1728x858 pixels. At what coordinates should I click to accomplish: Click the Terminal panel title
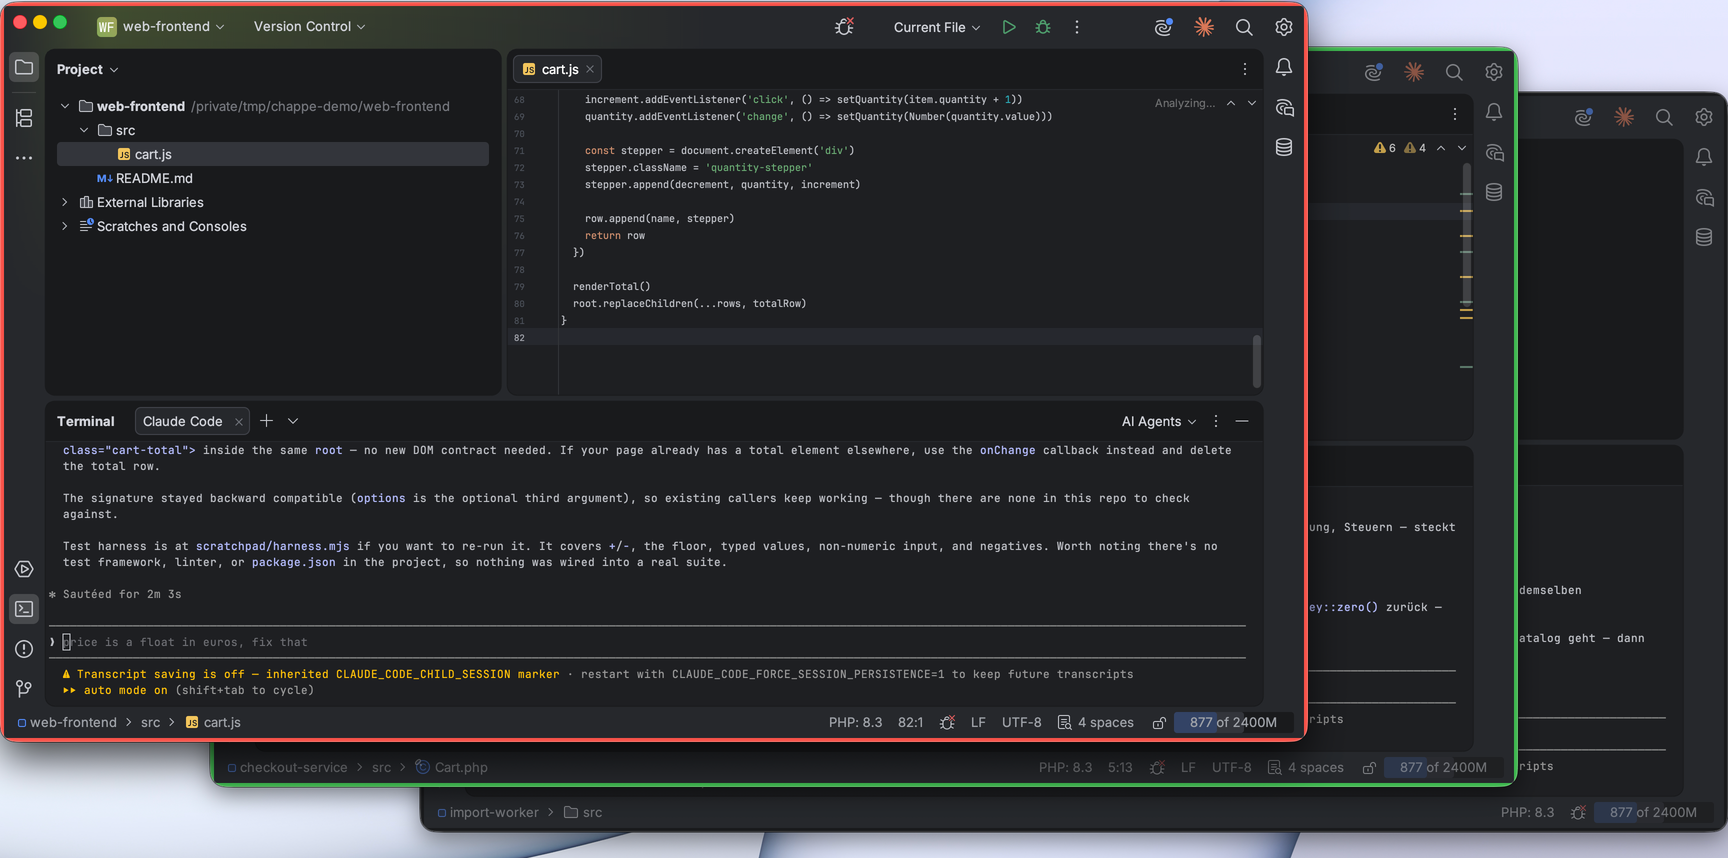(x=86, y=421)
